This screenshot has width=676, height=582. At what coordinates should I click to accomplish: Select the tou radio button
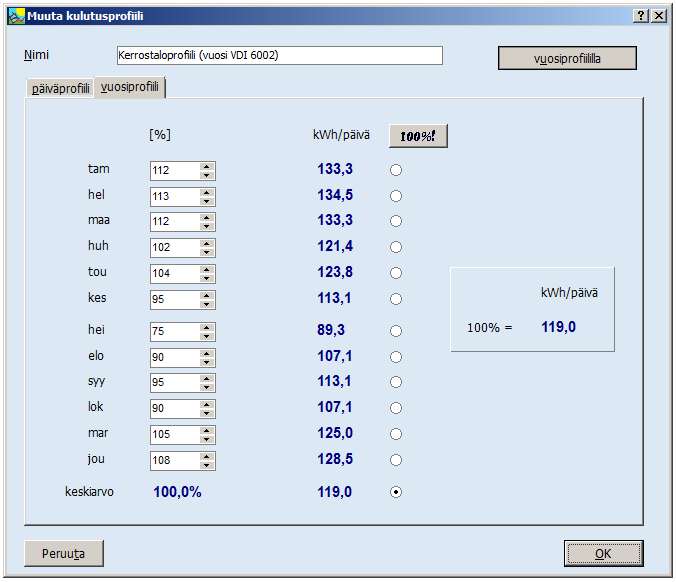click(396, 273)
